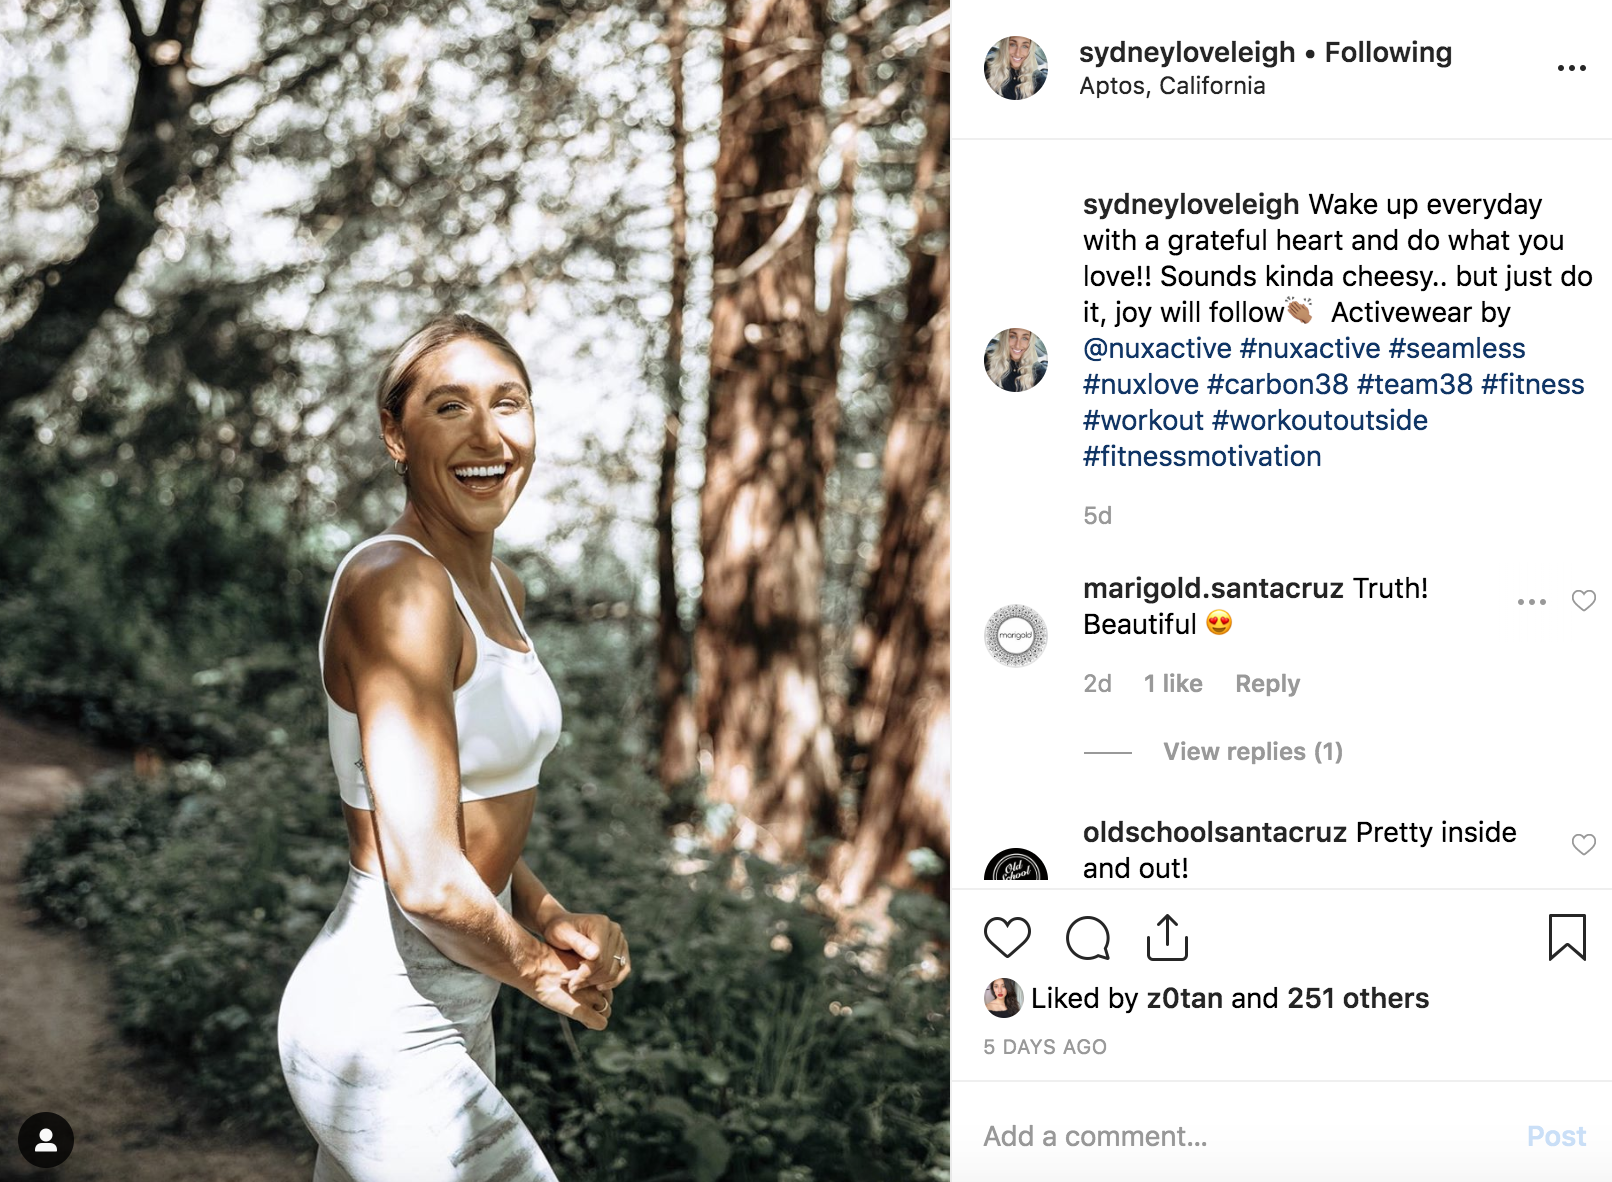The width and height of the screenshot is (1612, 1182).
Task: Toggle the Following button in header
Action: [x=1388, y=52]
